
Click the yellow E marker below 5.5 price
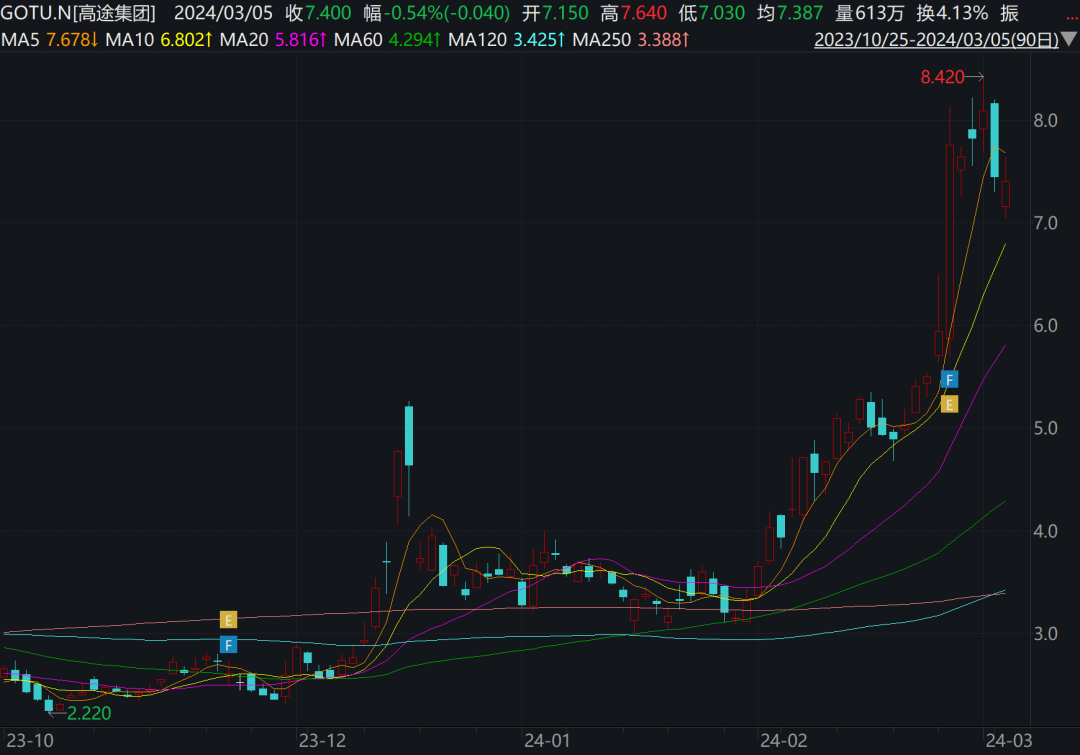tap(949, 404)
